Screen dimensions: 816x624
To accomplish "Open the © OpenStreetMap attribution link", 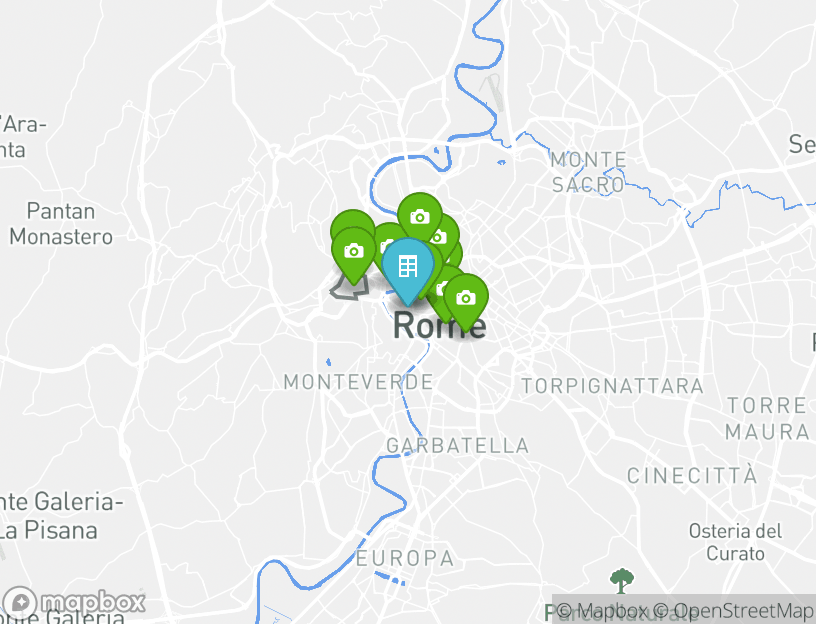I will click(x=732, y=611).
